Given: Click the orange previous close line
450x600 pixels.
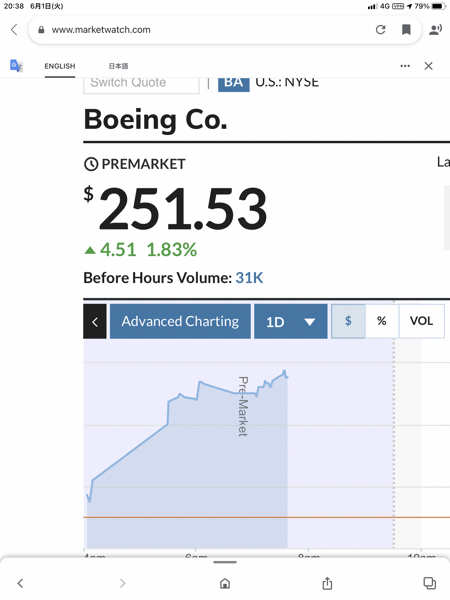Looking at the screenshot, I should (x=266, y=517).
